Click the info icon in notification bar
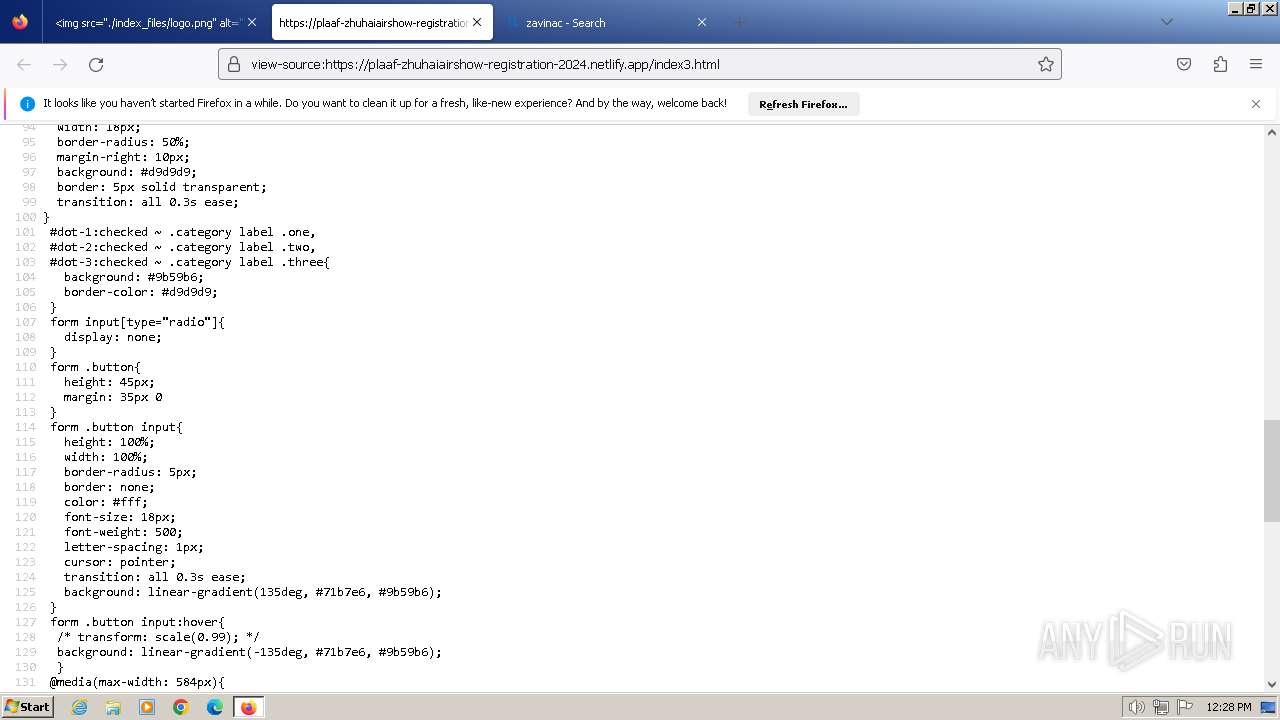Screen dimensions: 1280x720 point(27,104)
